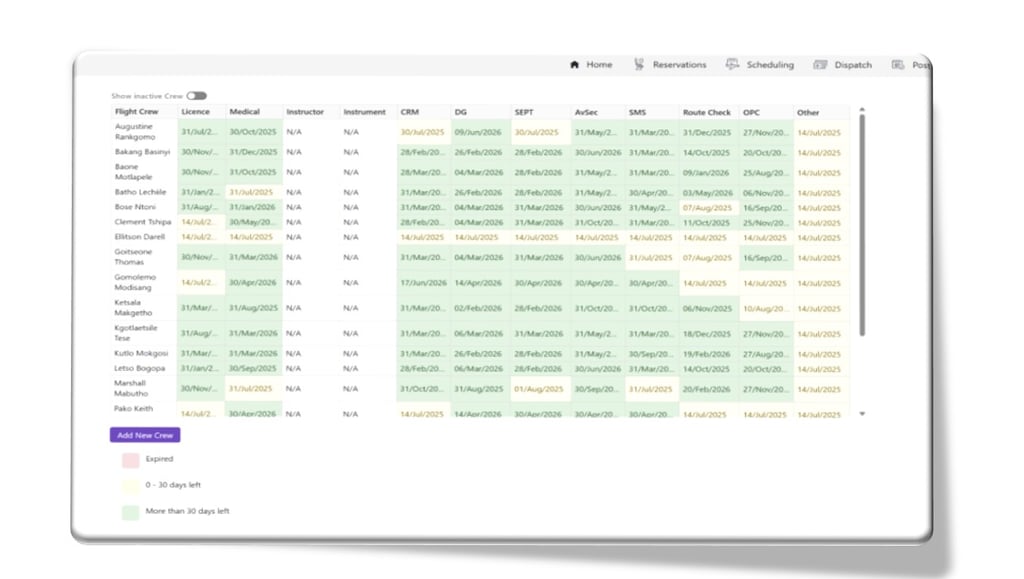
Task: Select crew member Ellitson Darell
Action: click(x=140, y=237)
